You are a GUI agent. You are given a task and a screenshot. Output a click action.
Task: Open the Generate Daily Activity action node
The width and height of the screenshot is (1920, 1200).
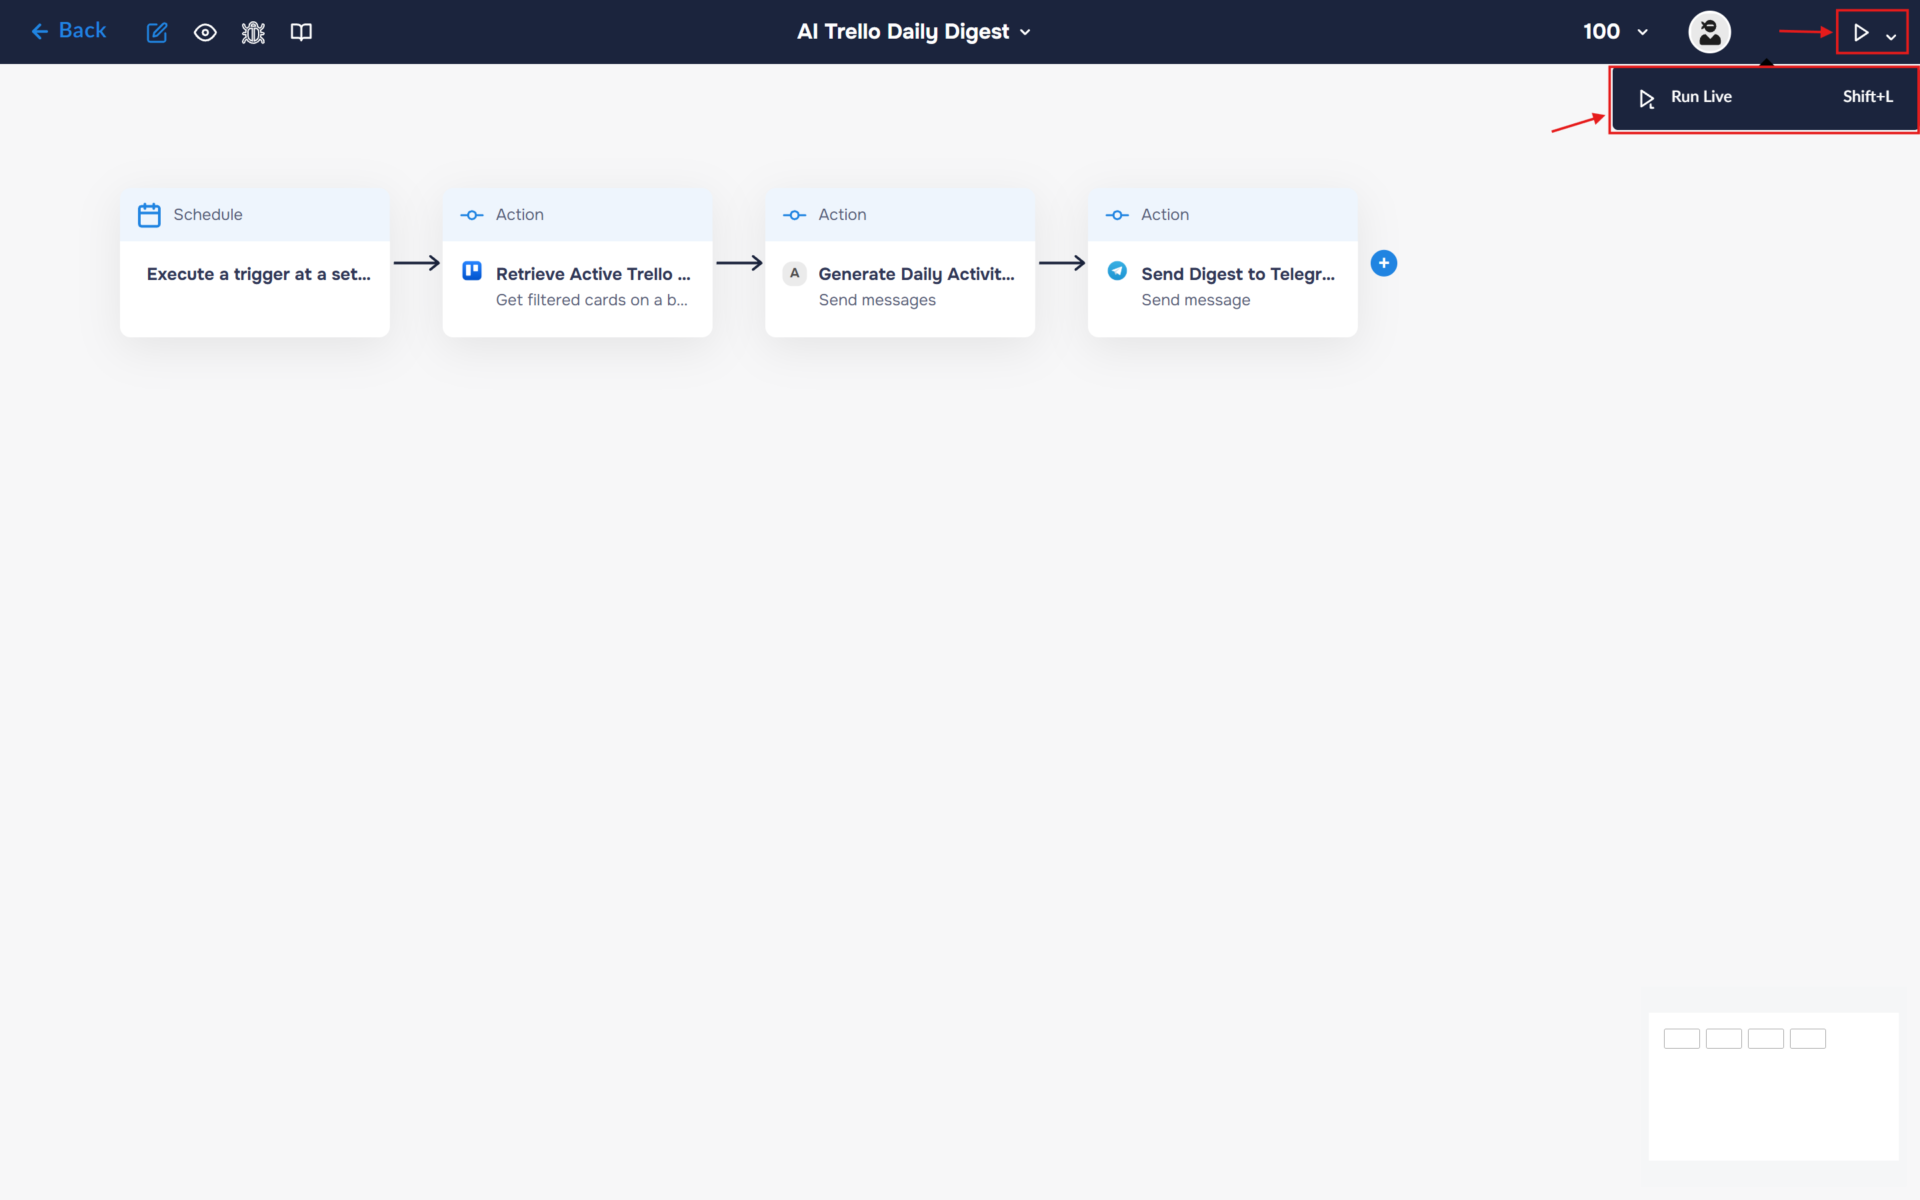pyautogui.click(x=900, y=263)
